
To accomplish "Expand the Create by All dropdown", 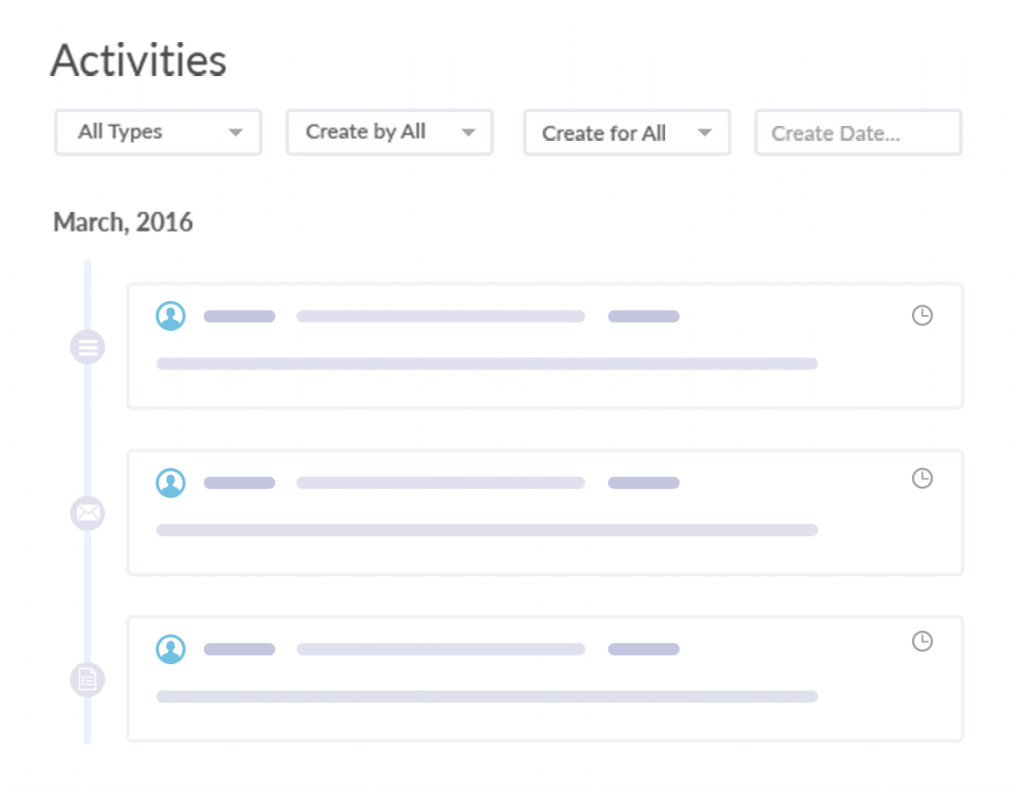I will (x=389, y=132).
